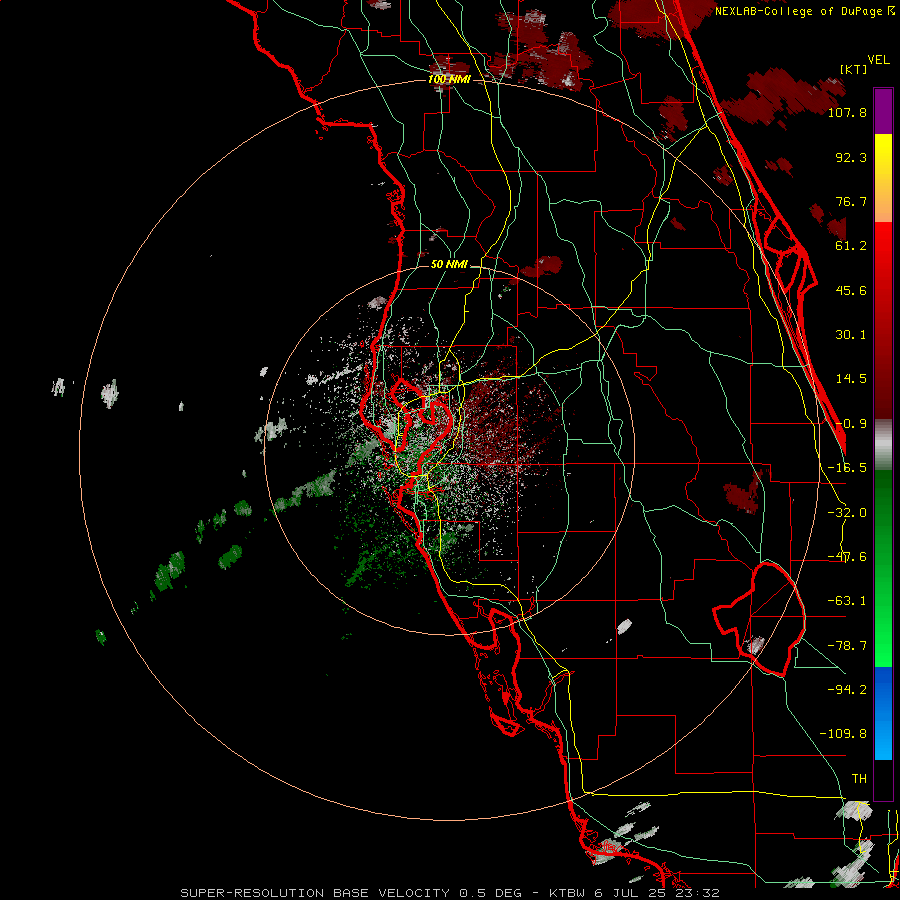Click the 45.6 velocity scale value
900x900 pixels.
tap(851, 290)
